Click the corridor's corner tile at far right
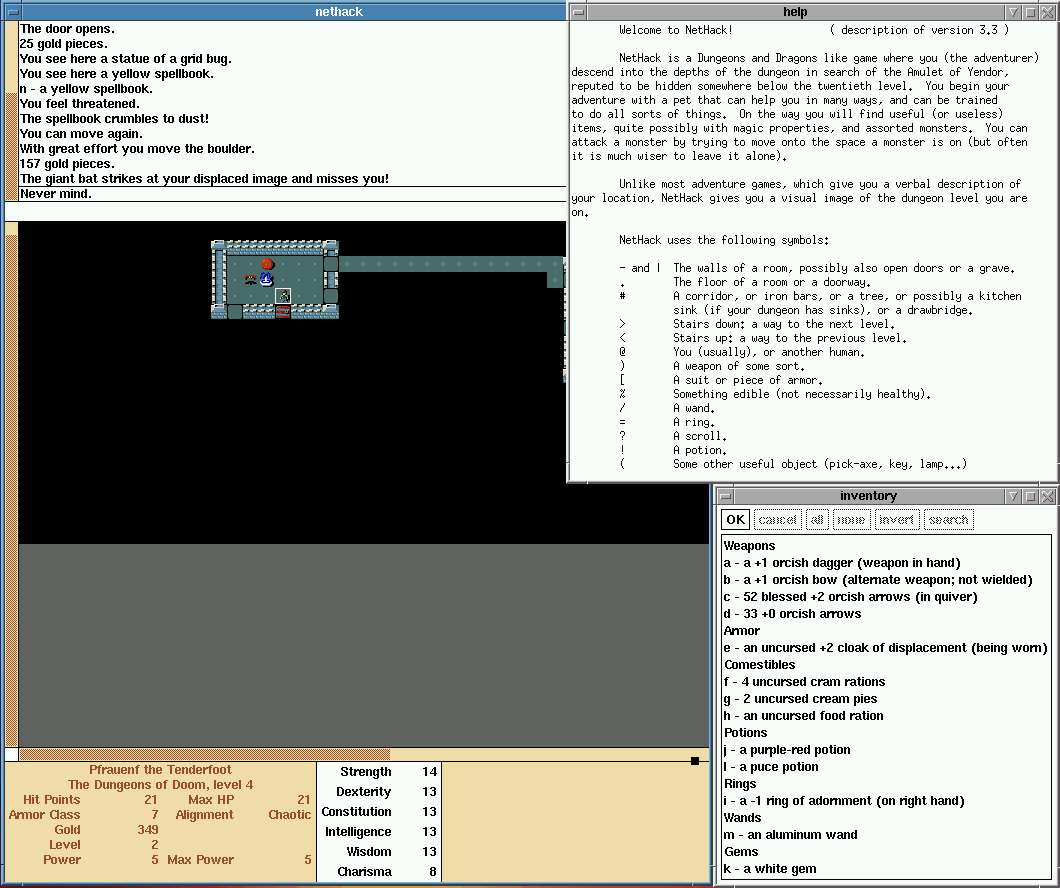The height and width of the screenshot is (888, 1060). (x=555, y=264)
